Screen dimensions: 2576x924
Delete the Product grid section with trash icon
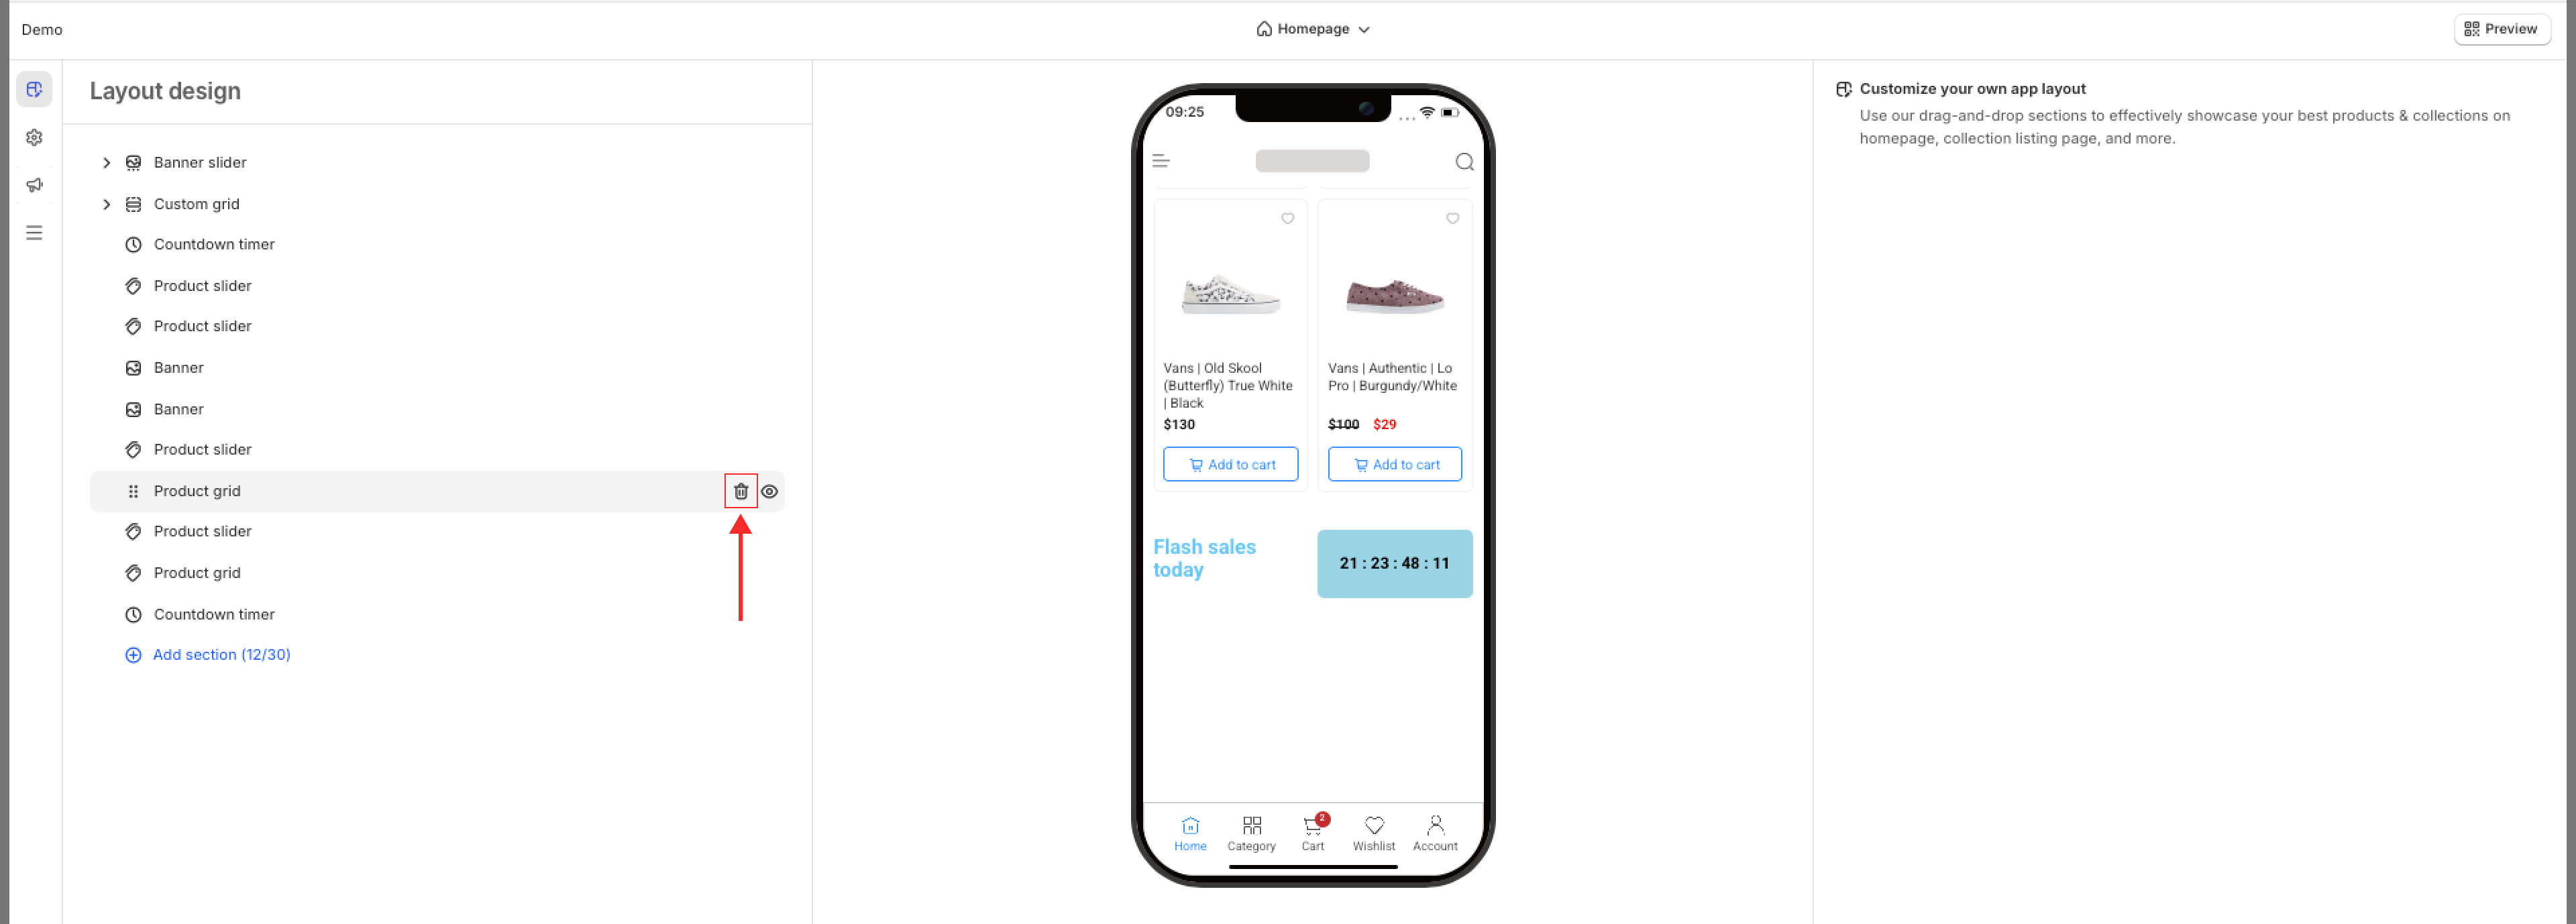(x=740, y=491)
